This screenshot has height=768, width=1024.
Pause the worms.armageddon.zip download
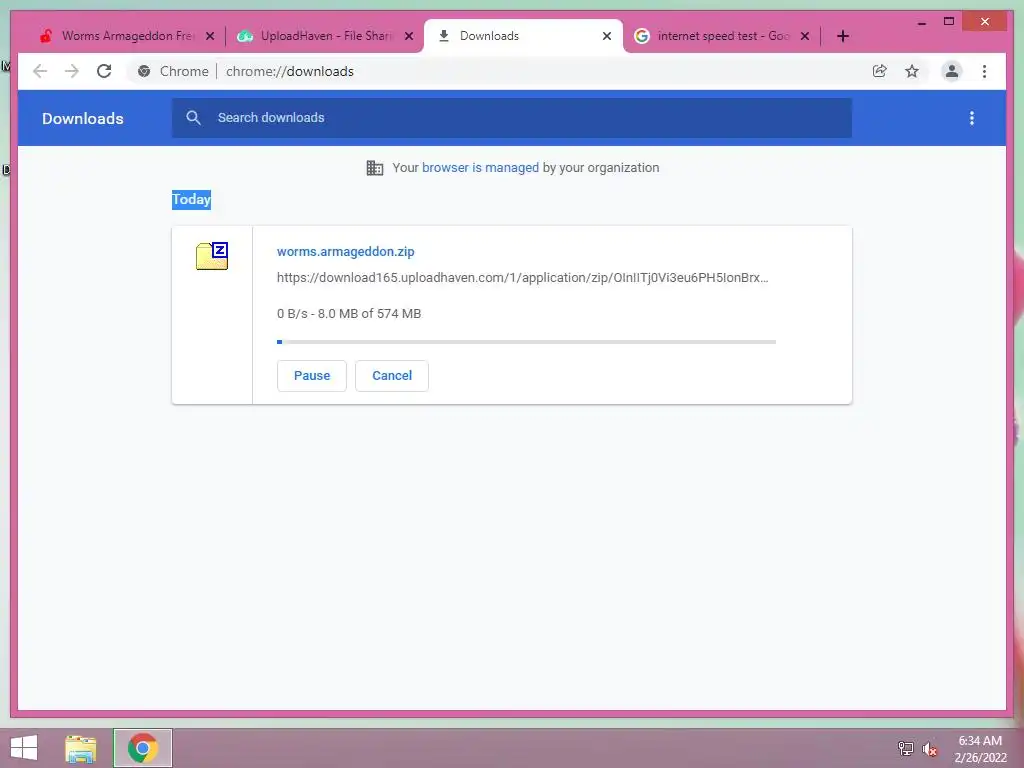312,376
